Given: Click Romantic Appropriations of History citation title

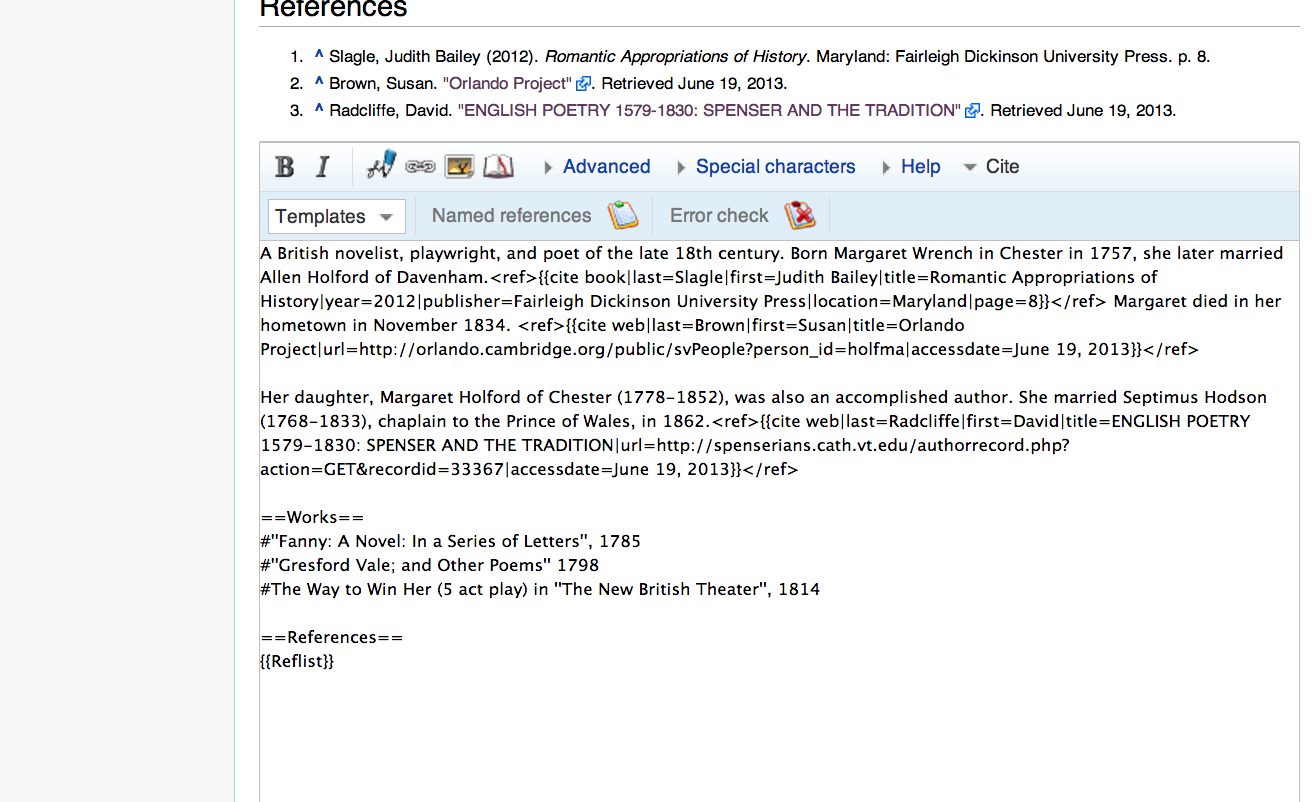Looking at the screenshot, I should (x=675, y=57).
